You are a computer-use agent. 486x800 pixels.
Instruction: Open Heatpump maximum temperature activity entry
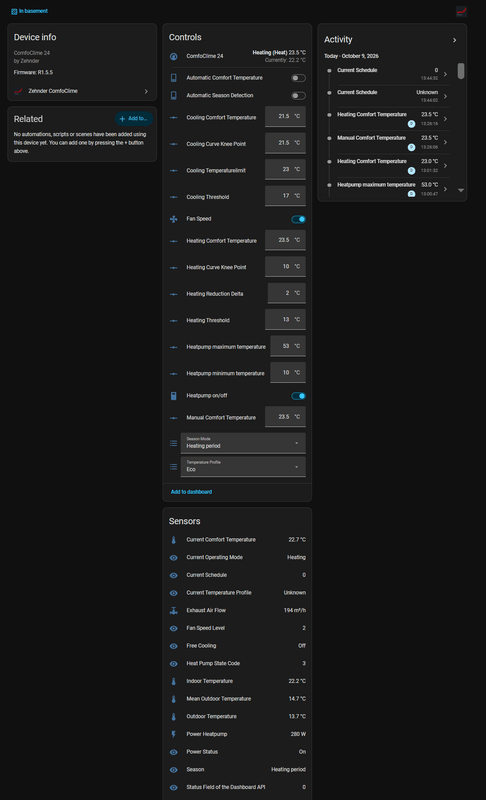pos(389,189)
